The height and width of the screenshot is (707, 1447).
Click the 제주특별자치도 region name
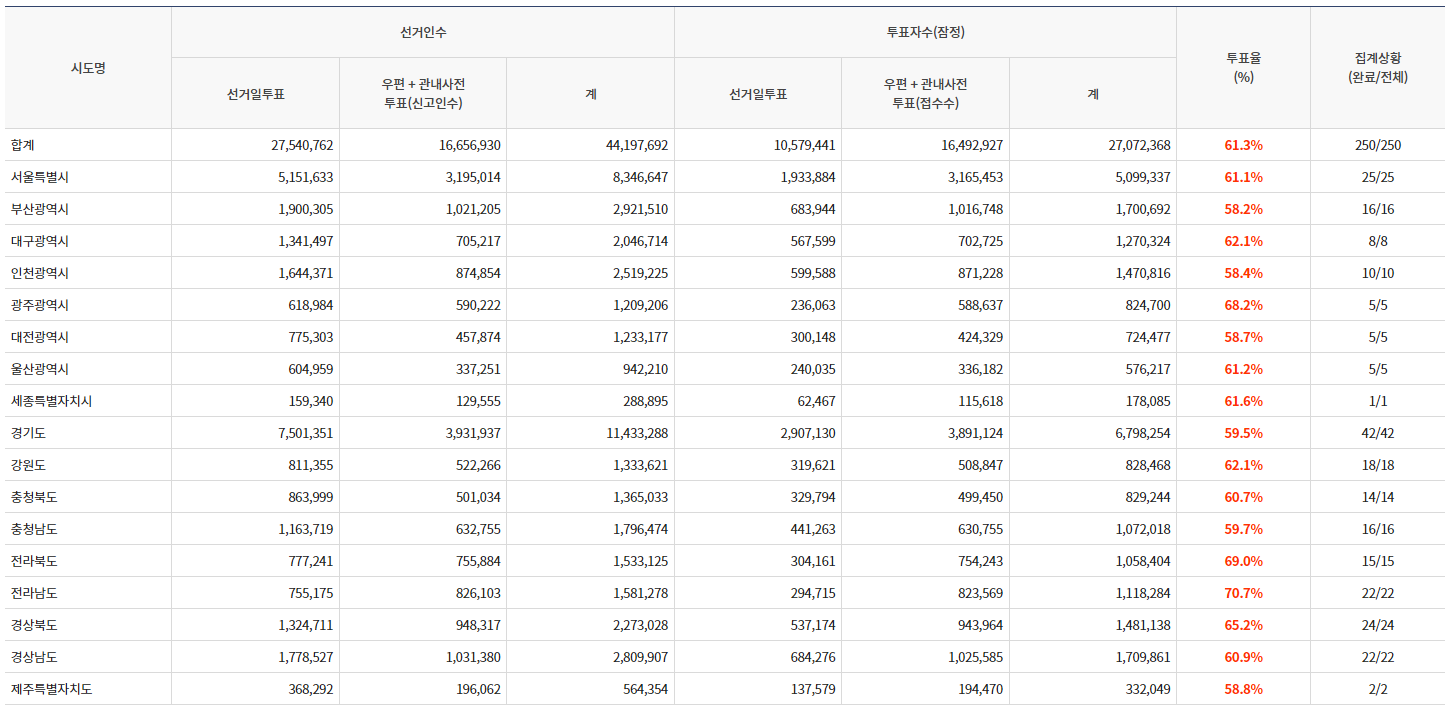[x=52, y=689]
